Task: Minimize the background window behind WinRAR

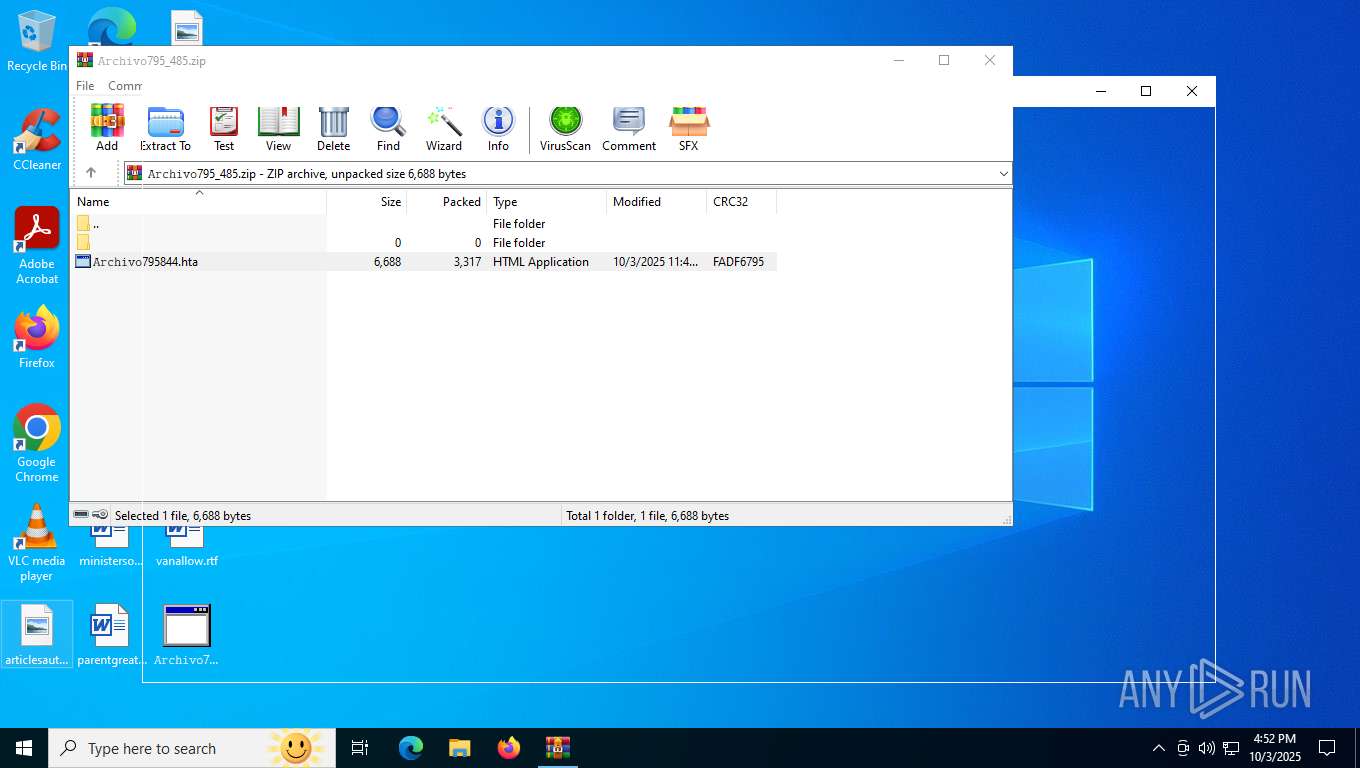Action: [1101, 91]
